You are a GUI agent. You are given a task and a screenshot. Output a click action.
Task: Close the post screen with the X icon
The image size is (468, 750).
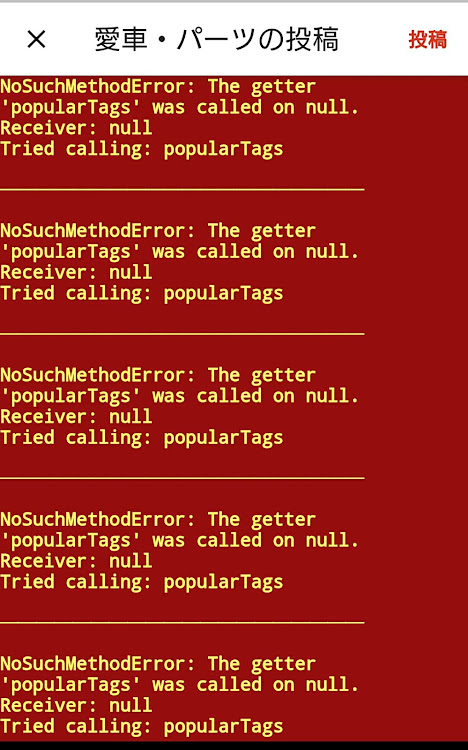click(x=36, y=39)
